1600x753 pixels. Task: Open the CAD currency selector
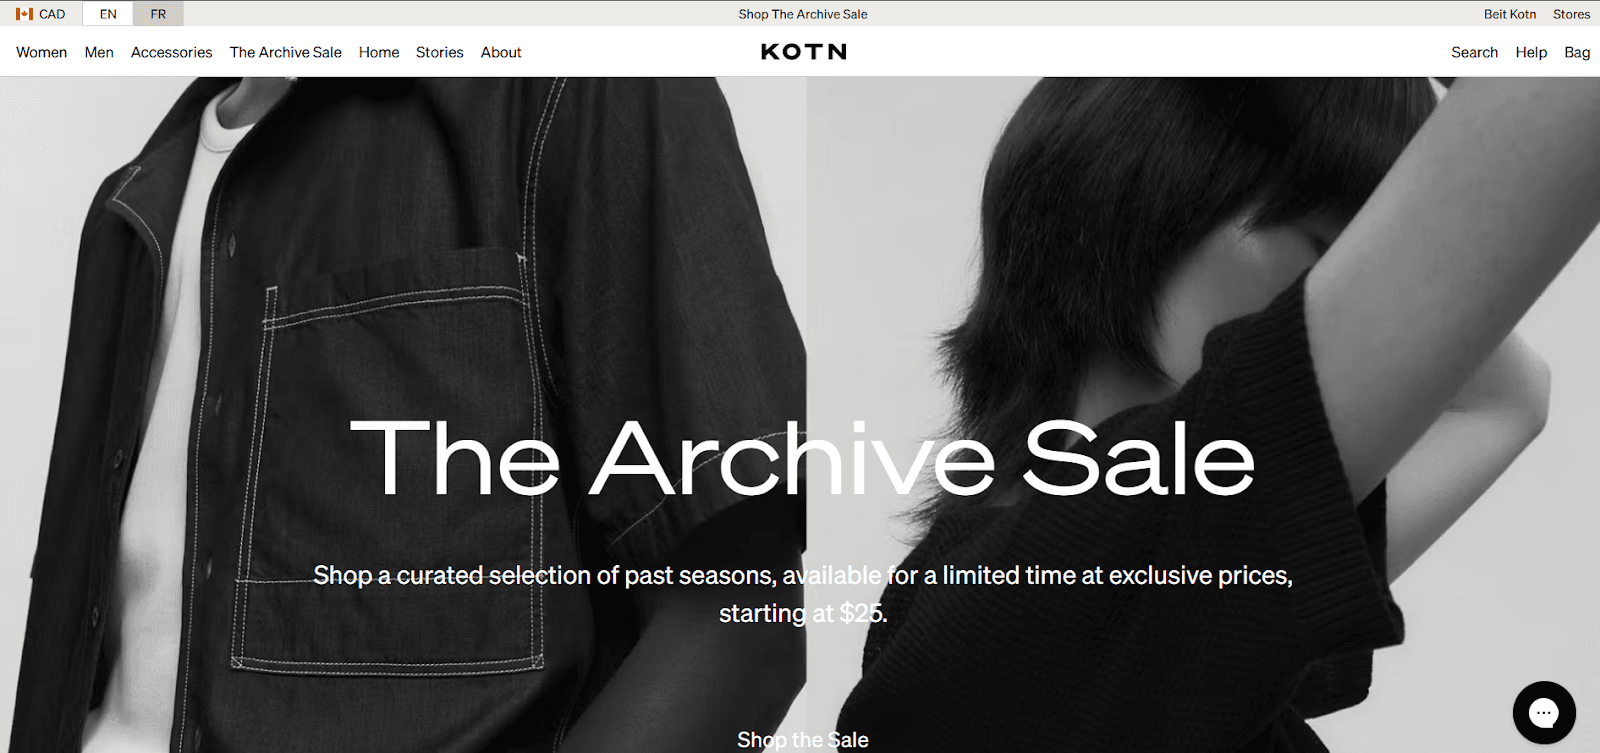click(41, 14)
